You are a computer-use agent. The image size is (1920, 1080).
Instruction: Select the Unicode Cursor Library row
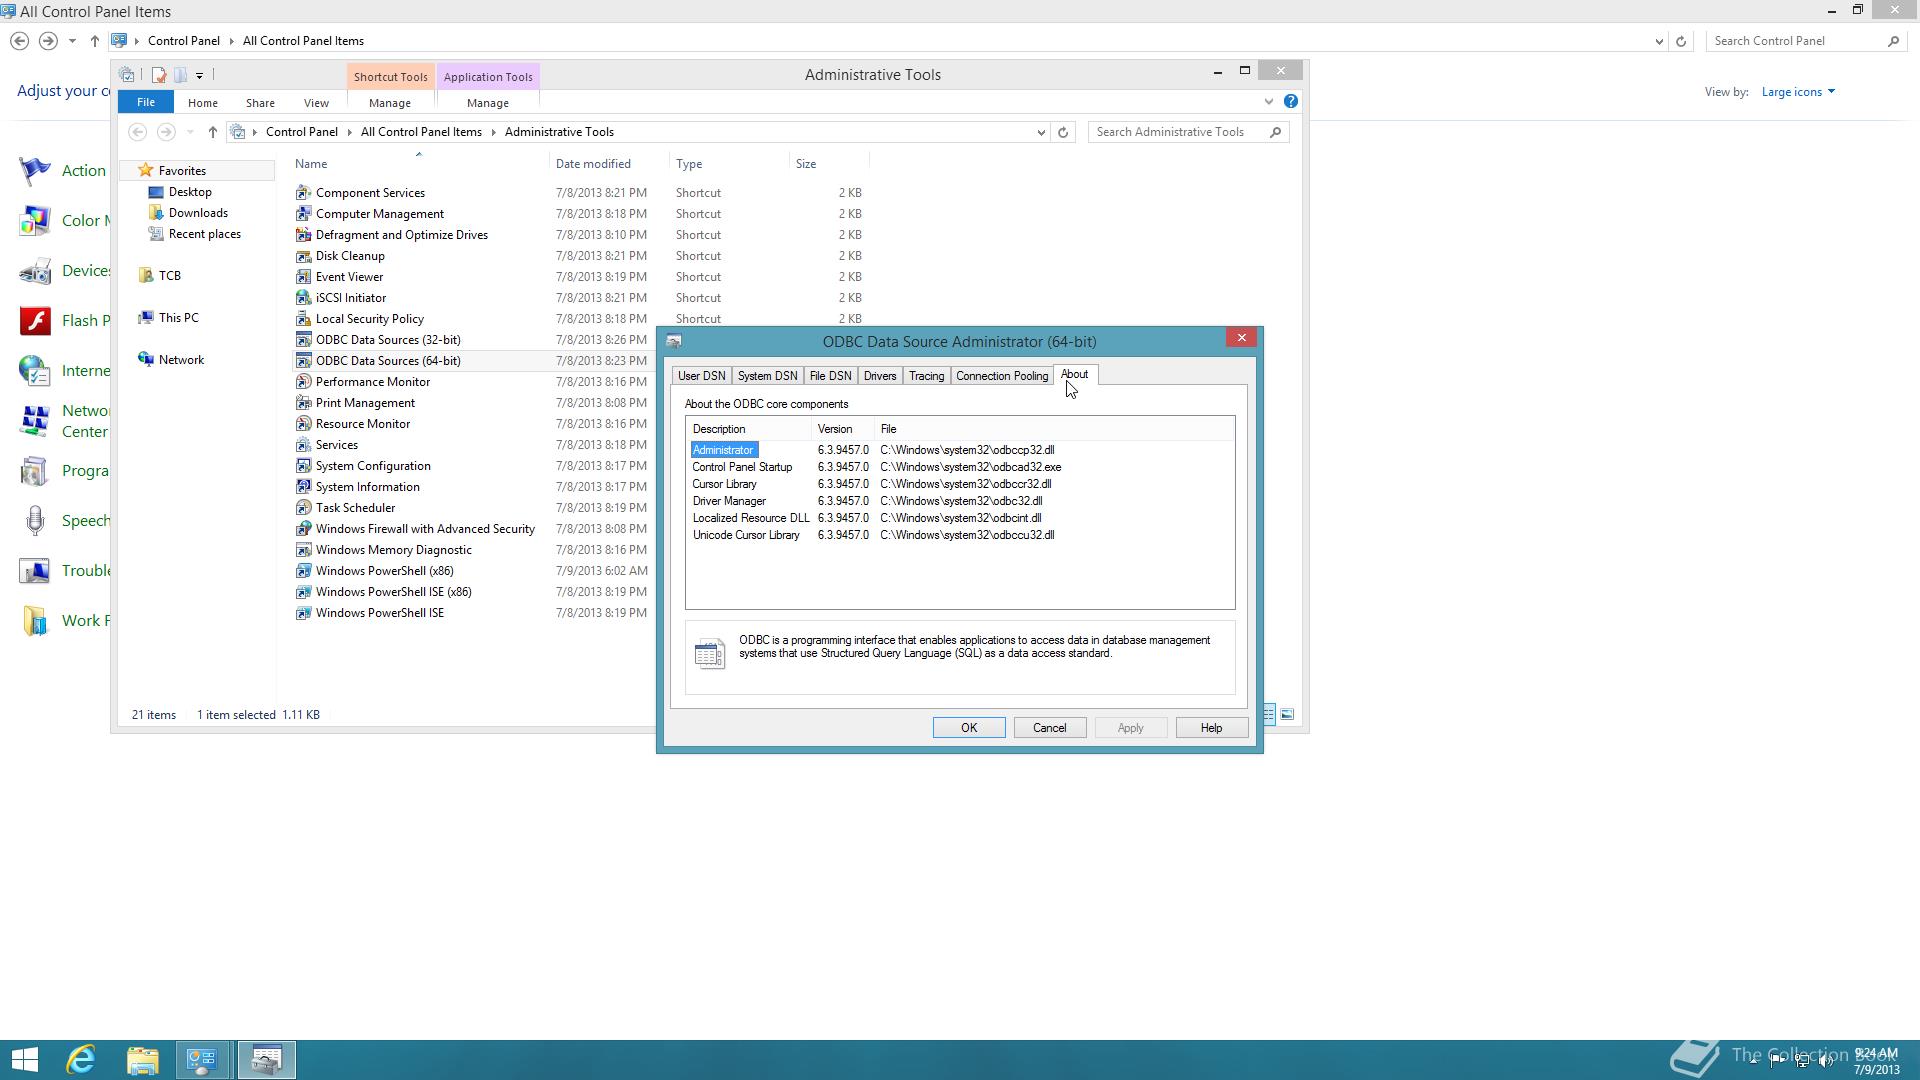click(960, 535)
